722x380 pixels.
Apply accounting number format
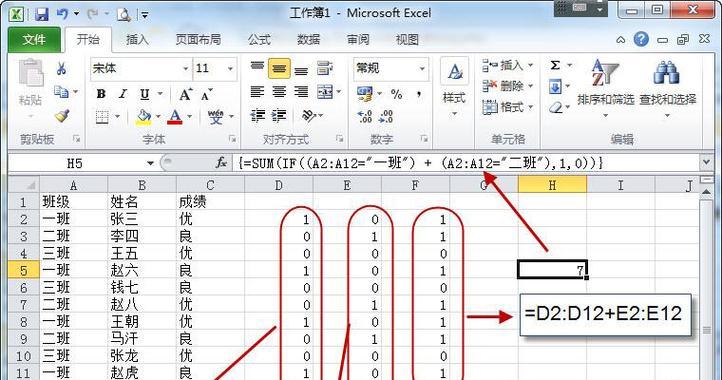click(x=365, y=94)
